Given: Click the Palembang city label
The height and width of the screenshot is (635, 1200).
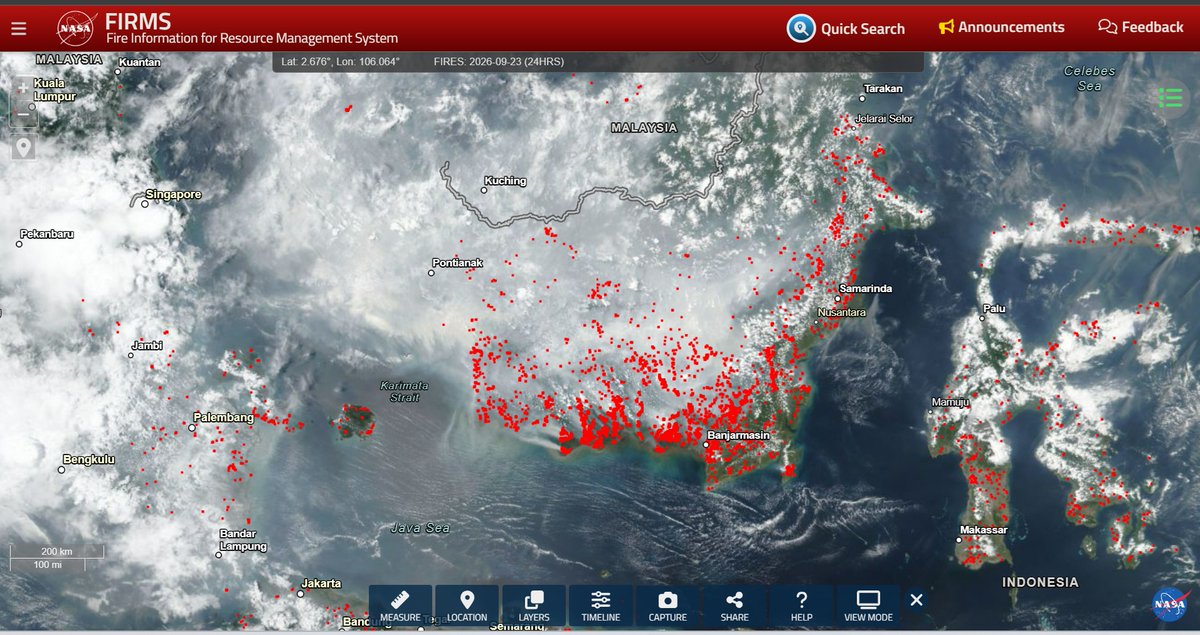Looking at the screenshot, I should coord(224,417).
